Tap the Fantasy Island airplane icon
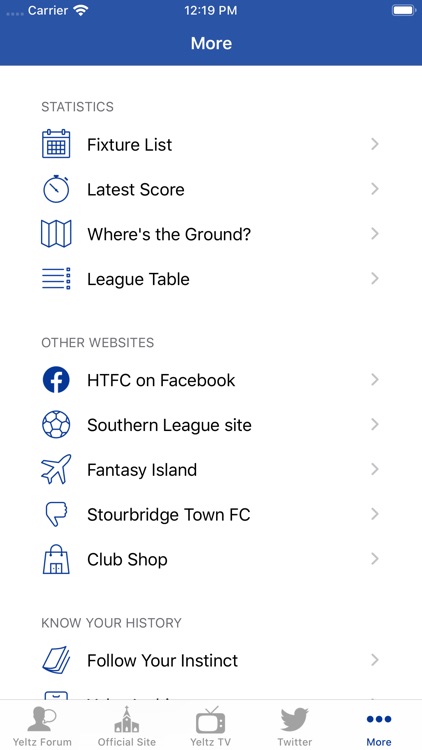Screen dimensions: 422x750 (56, 469)
